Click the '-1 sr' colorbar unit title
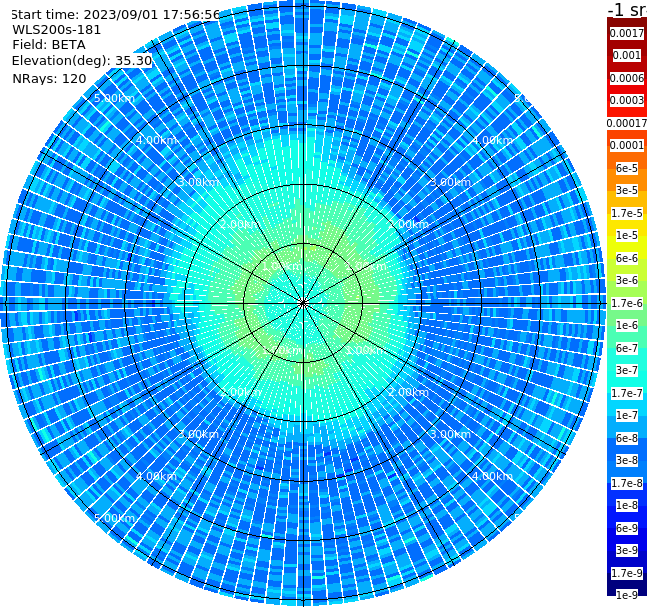This screenshot has height=607, width=647. 627,9
